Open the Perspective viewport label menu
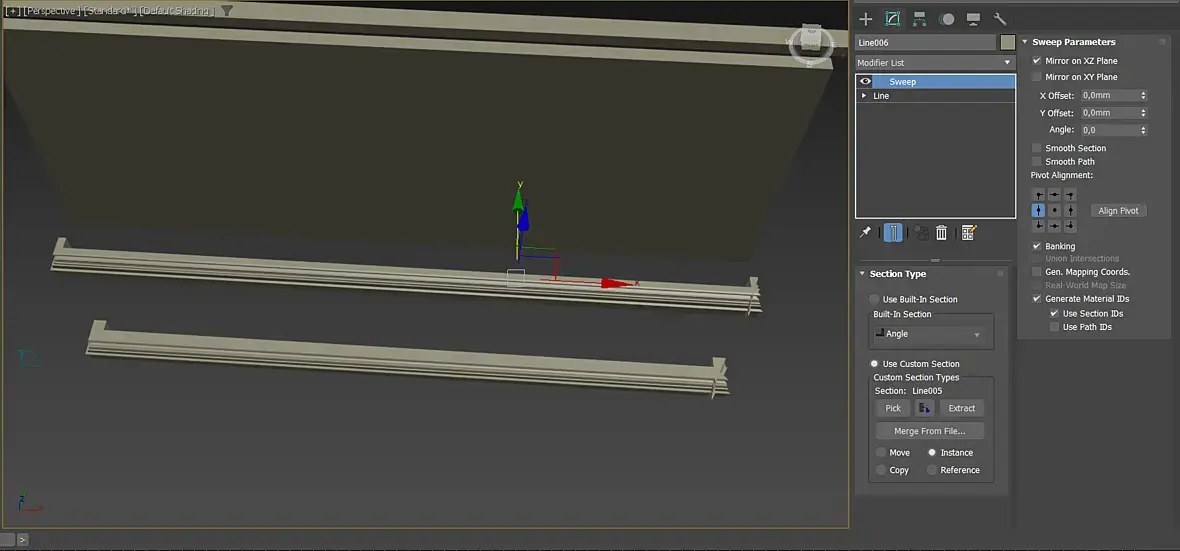 coord(51,11)
